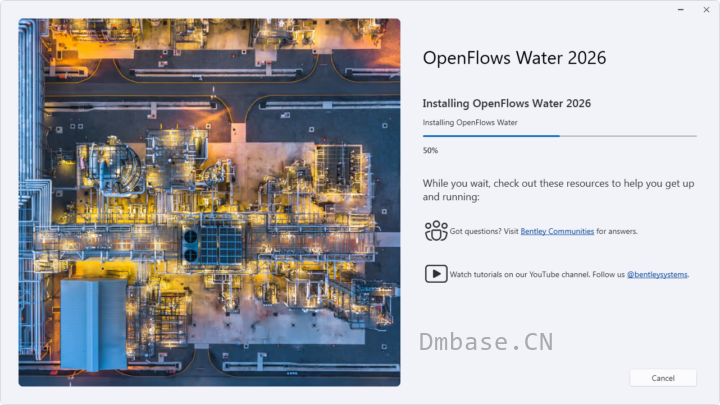Click the OpenFlows Water 2026 title
Screen dimensions: 720x405
[514, 58]
